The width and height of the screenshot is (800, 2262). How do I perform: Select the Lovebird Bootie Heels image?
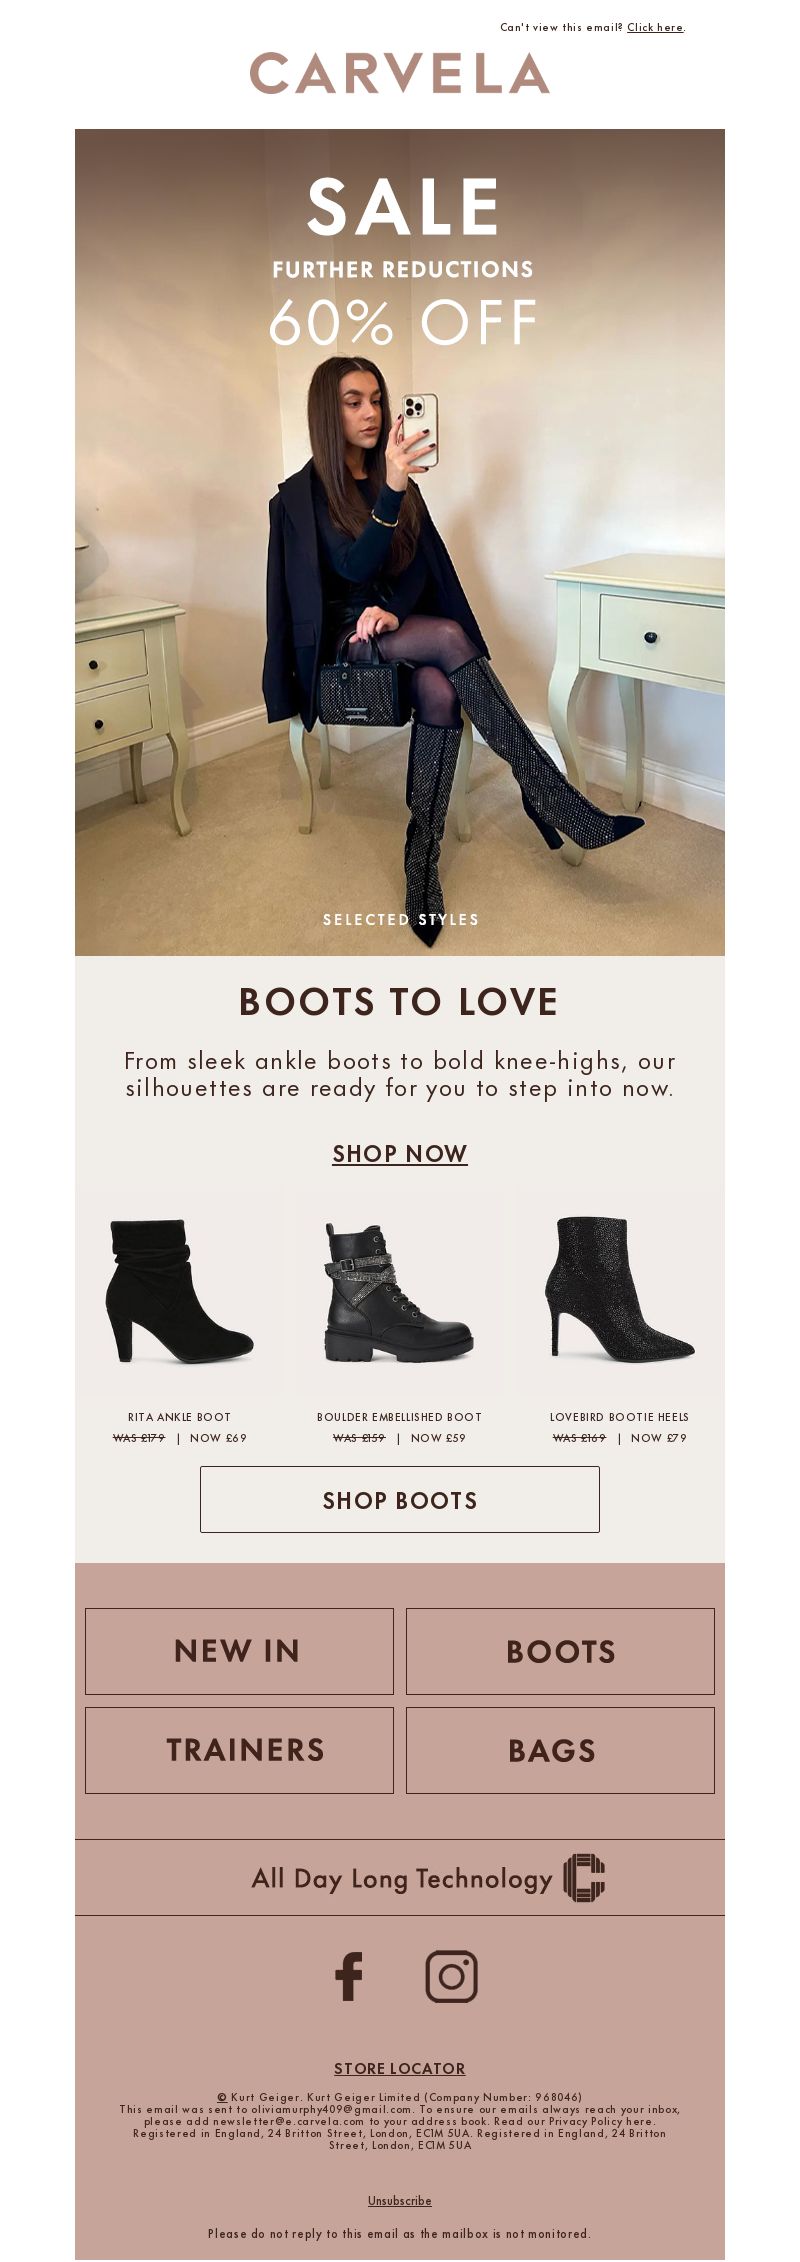pyautogui.click(x=619, y=1290)
